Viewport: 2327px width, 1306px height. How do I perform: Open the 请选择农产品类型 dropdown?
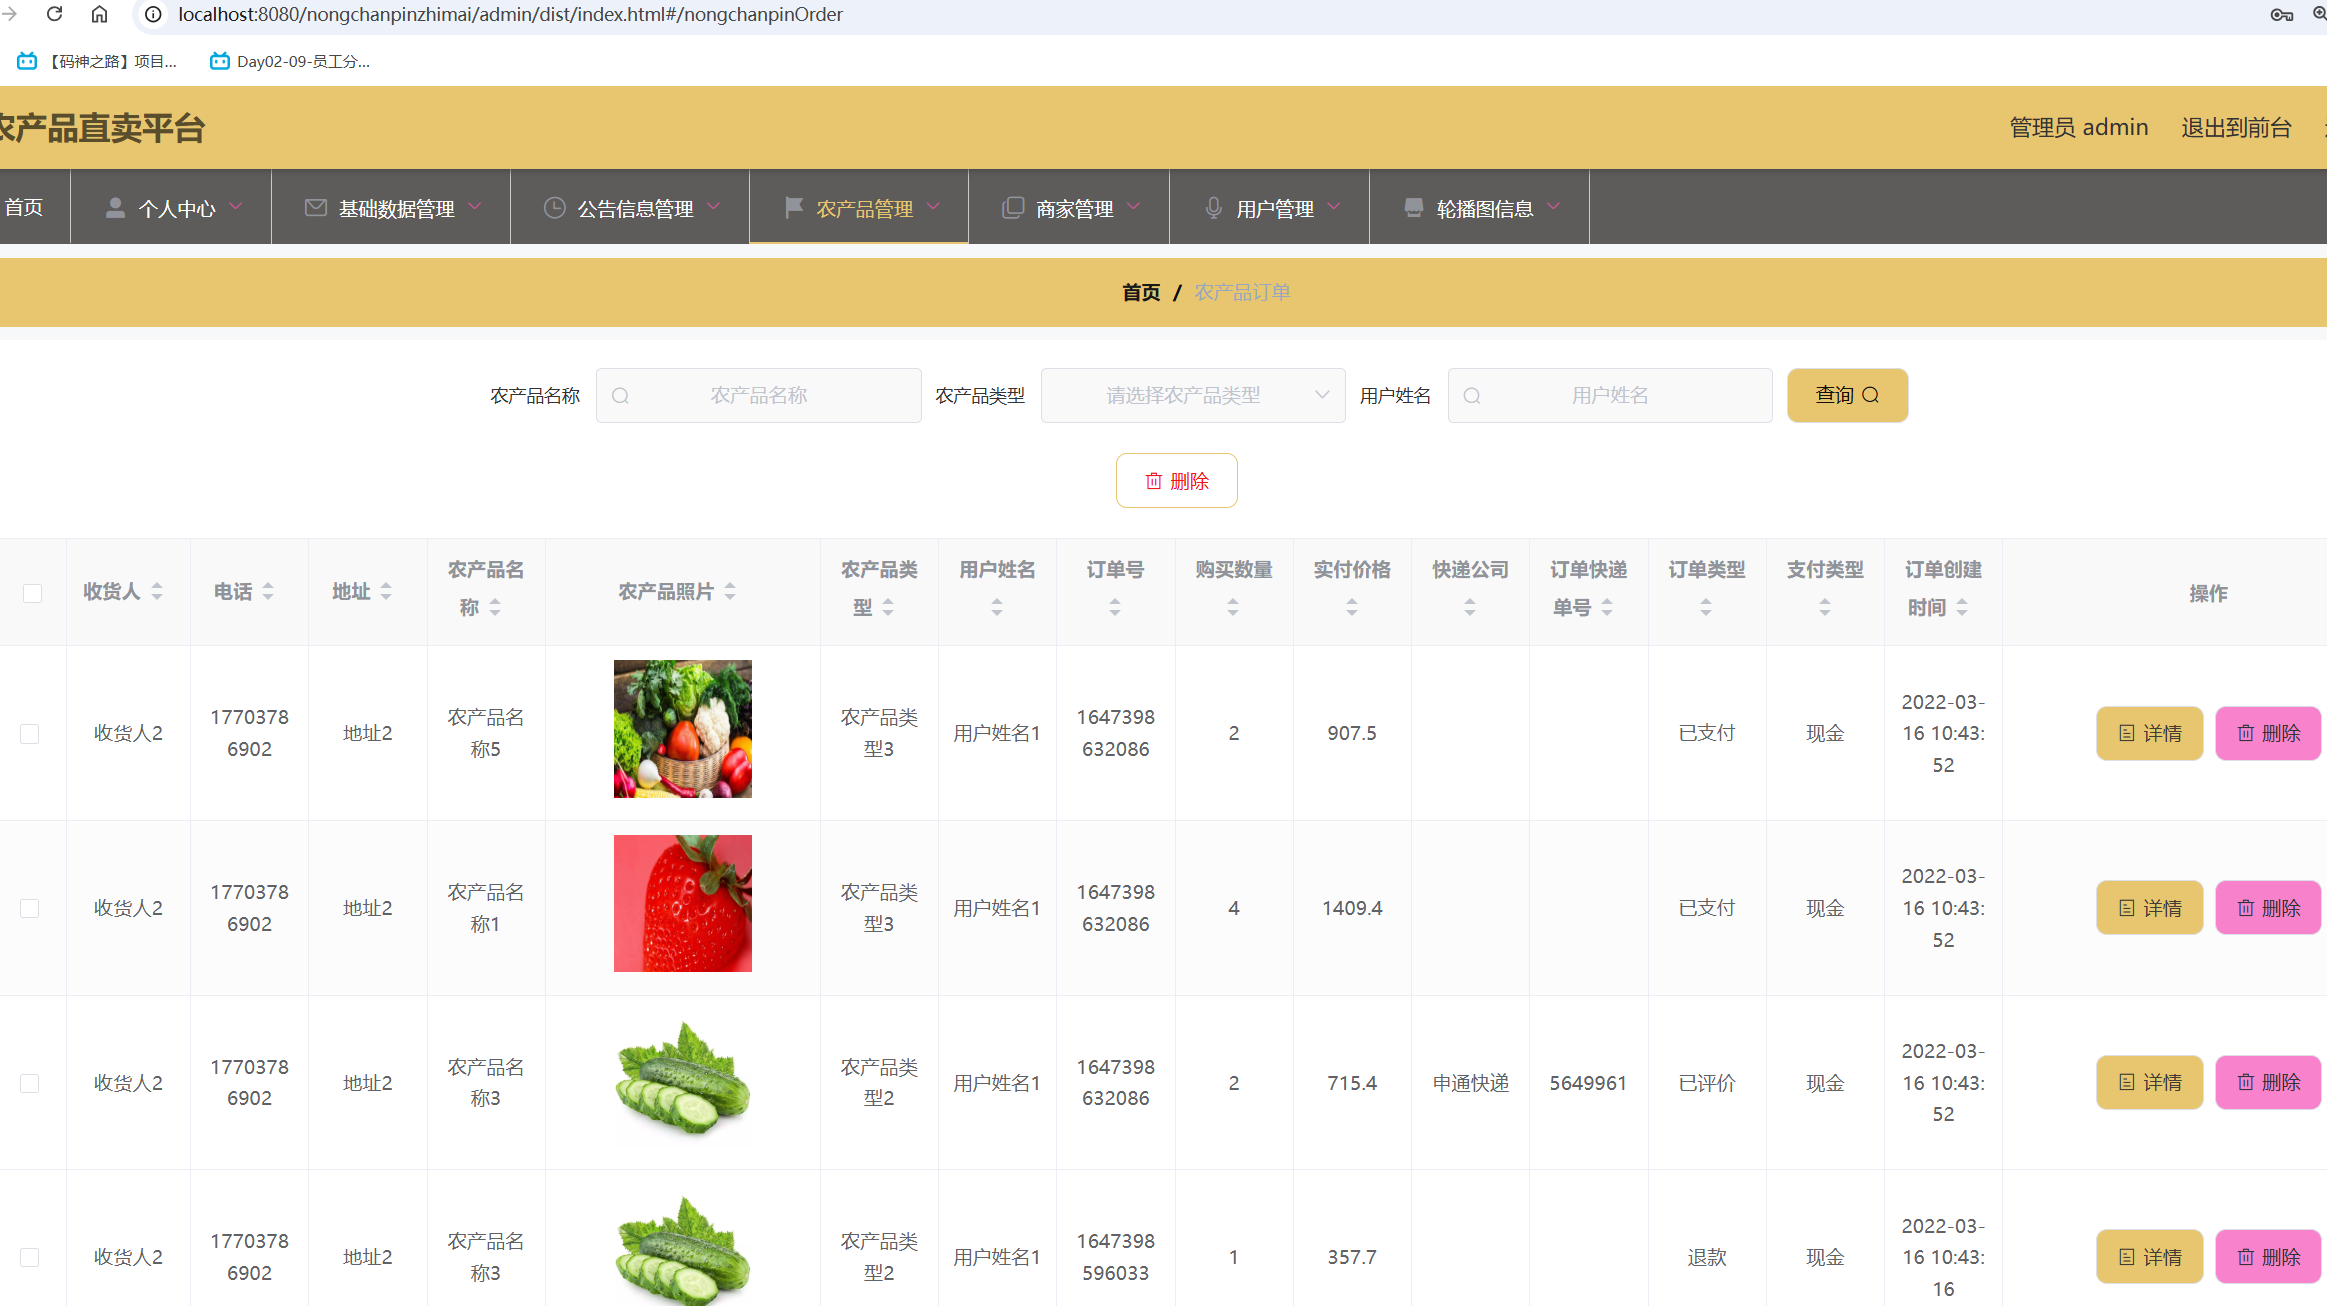[1192, 395]
